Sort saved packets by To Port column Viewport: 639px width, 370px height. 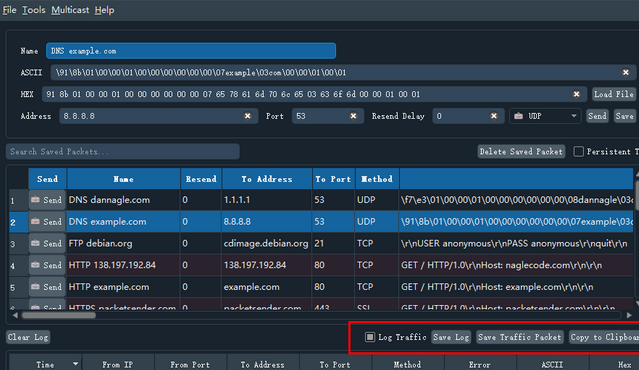click(x=333, y=179)
